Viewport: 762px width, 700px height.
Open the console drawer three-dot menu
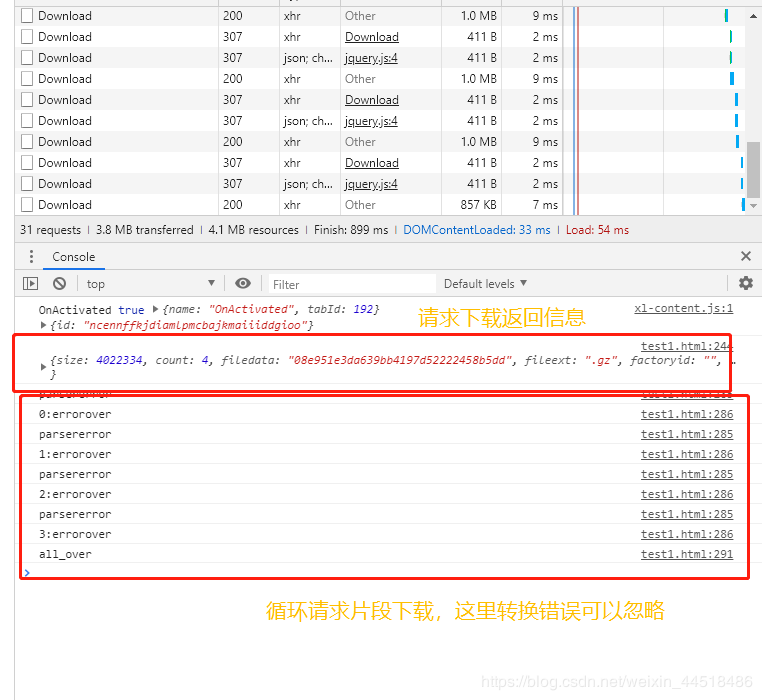pyautogui.click(x=31, y=257)
